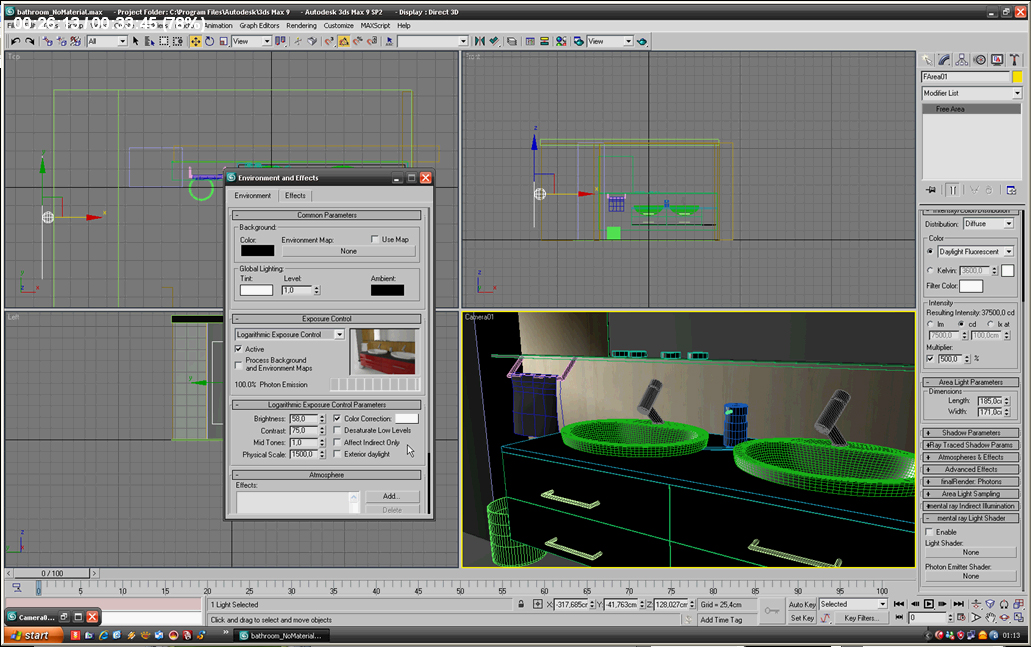Click the Environment Map None button

(x=348, y=251)
